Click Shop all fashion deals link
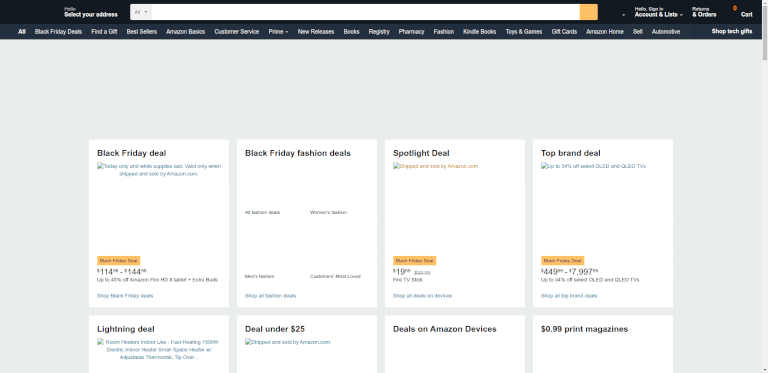This screenshot has height=373, width=768. point(270,296)
